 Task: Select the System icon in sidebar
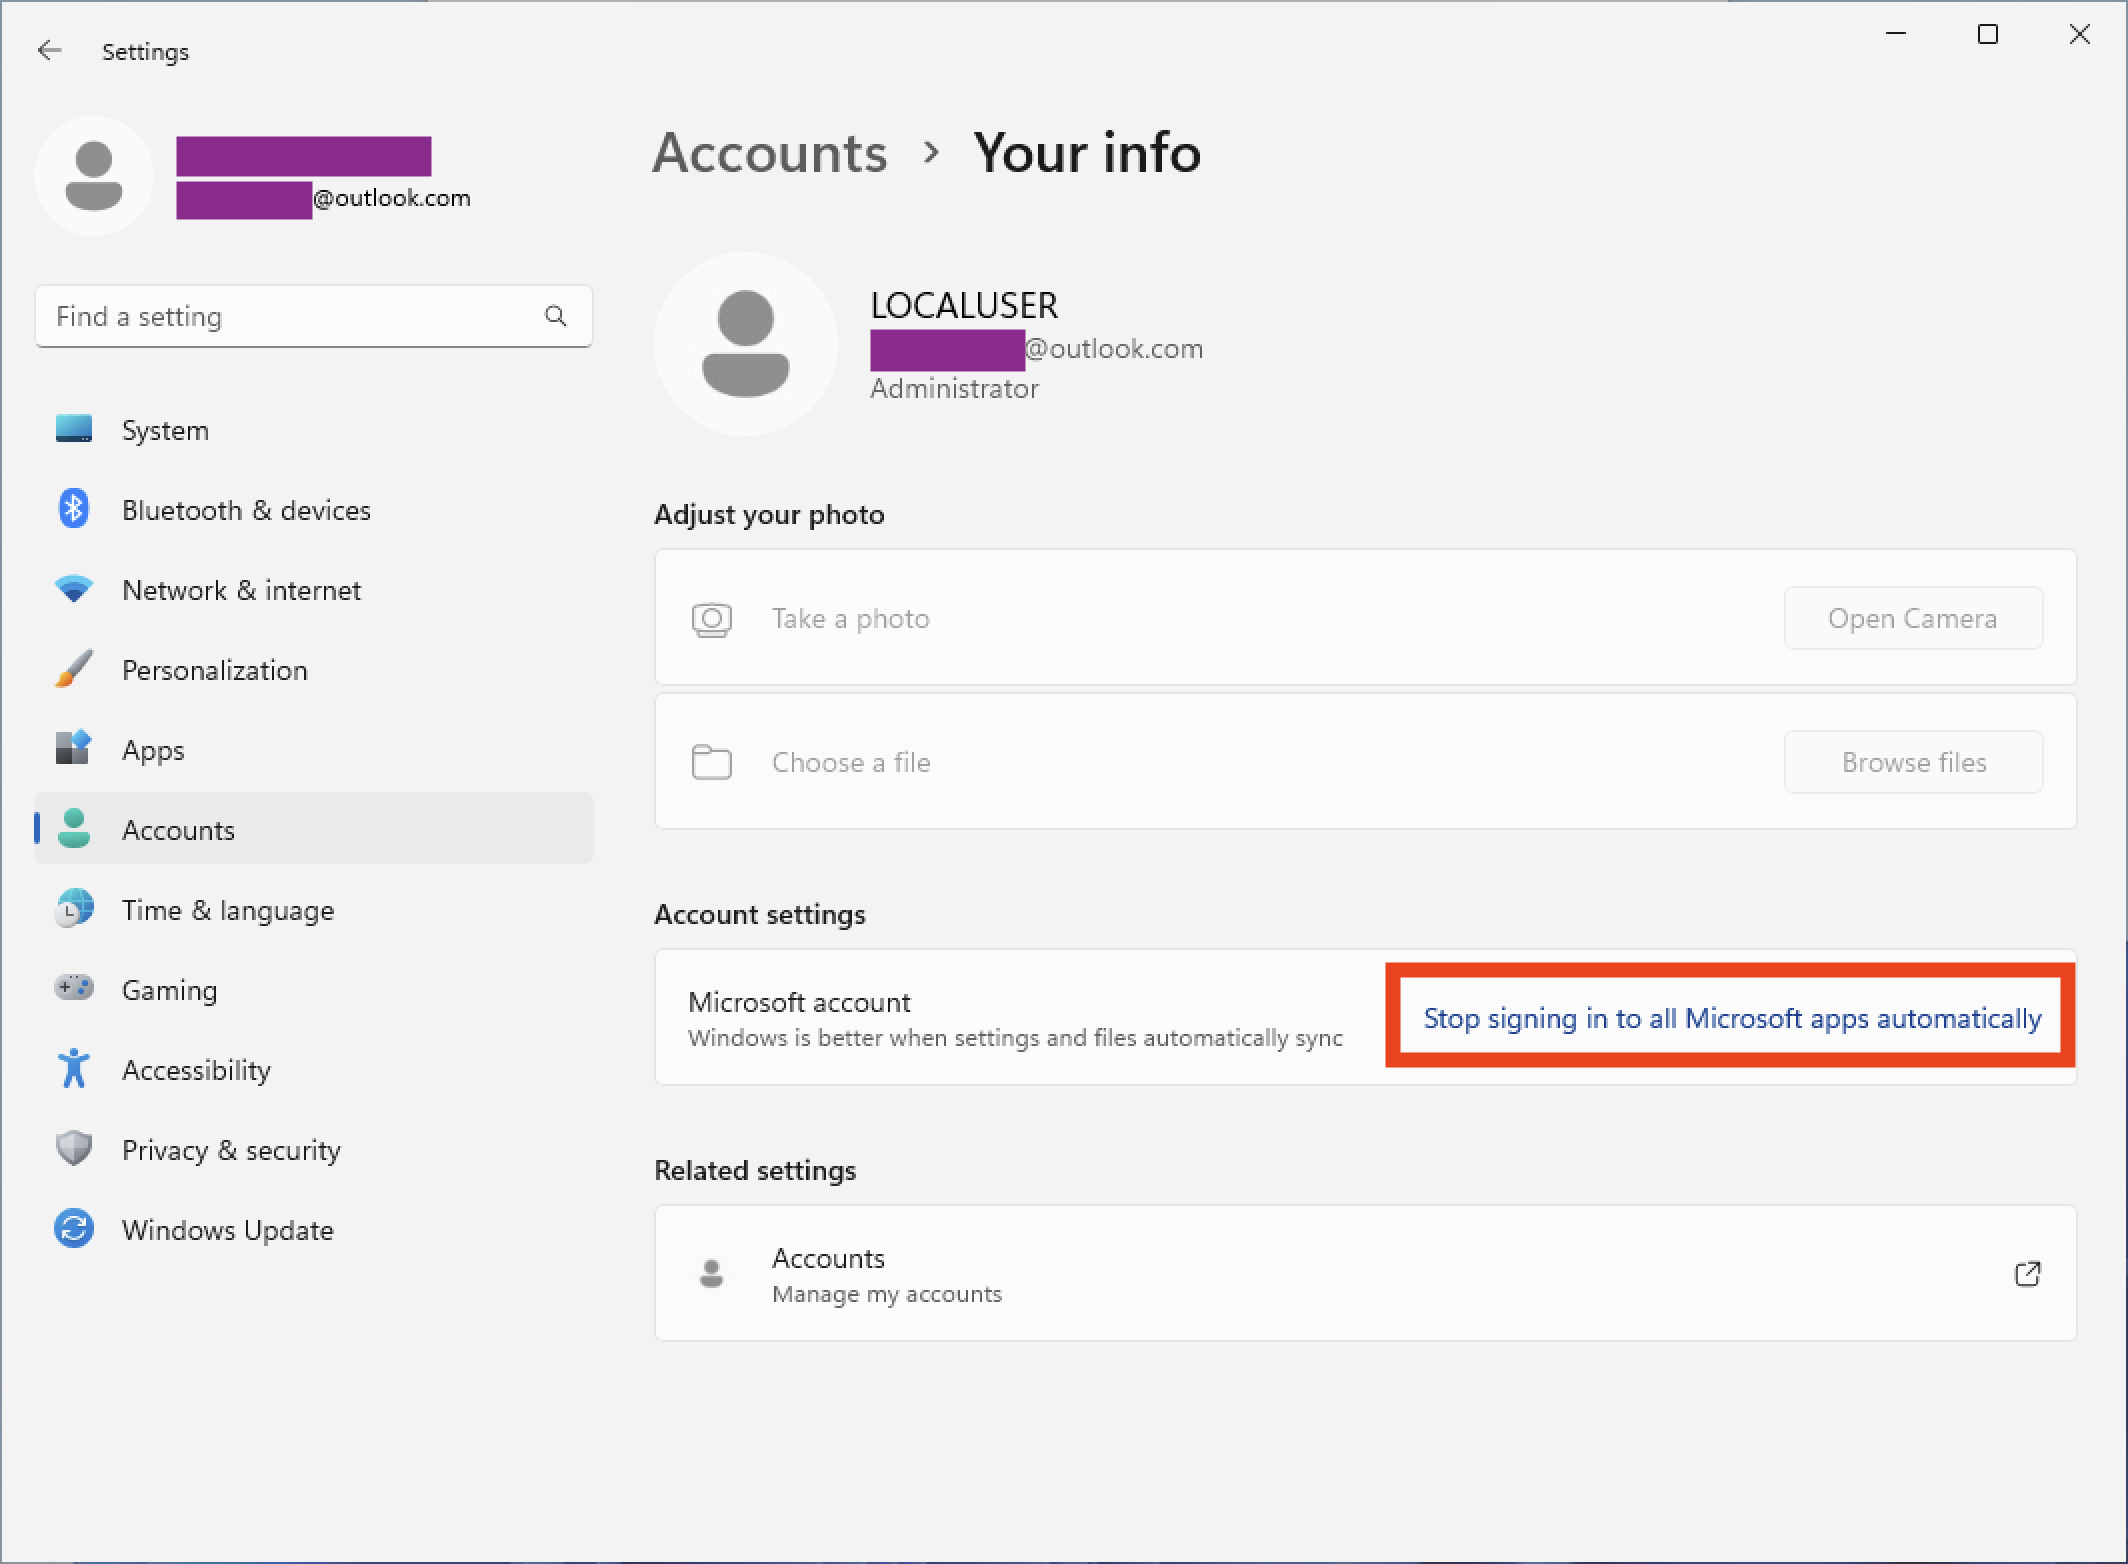73,429
